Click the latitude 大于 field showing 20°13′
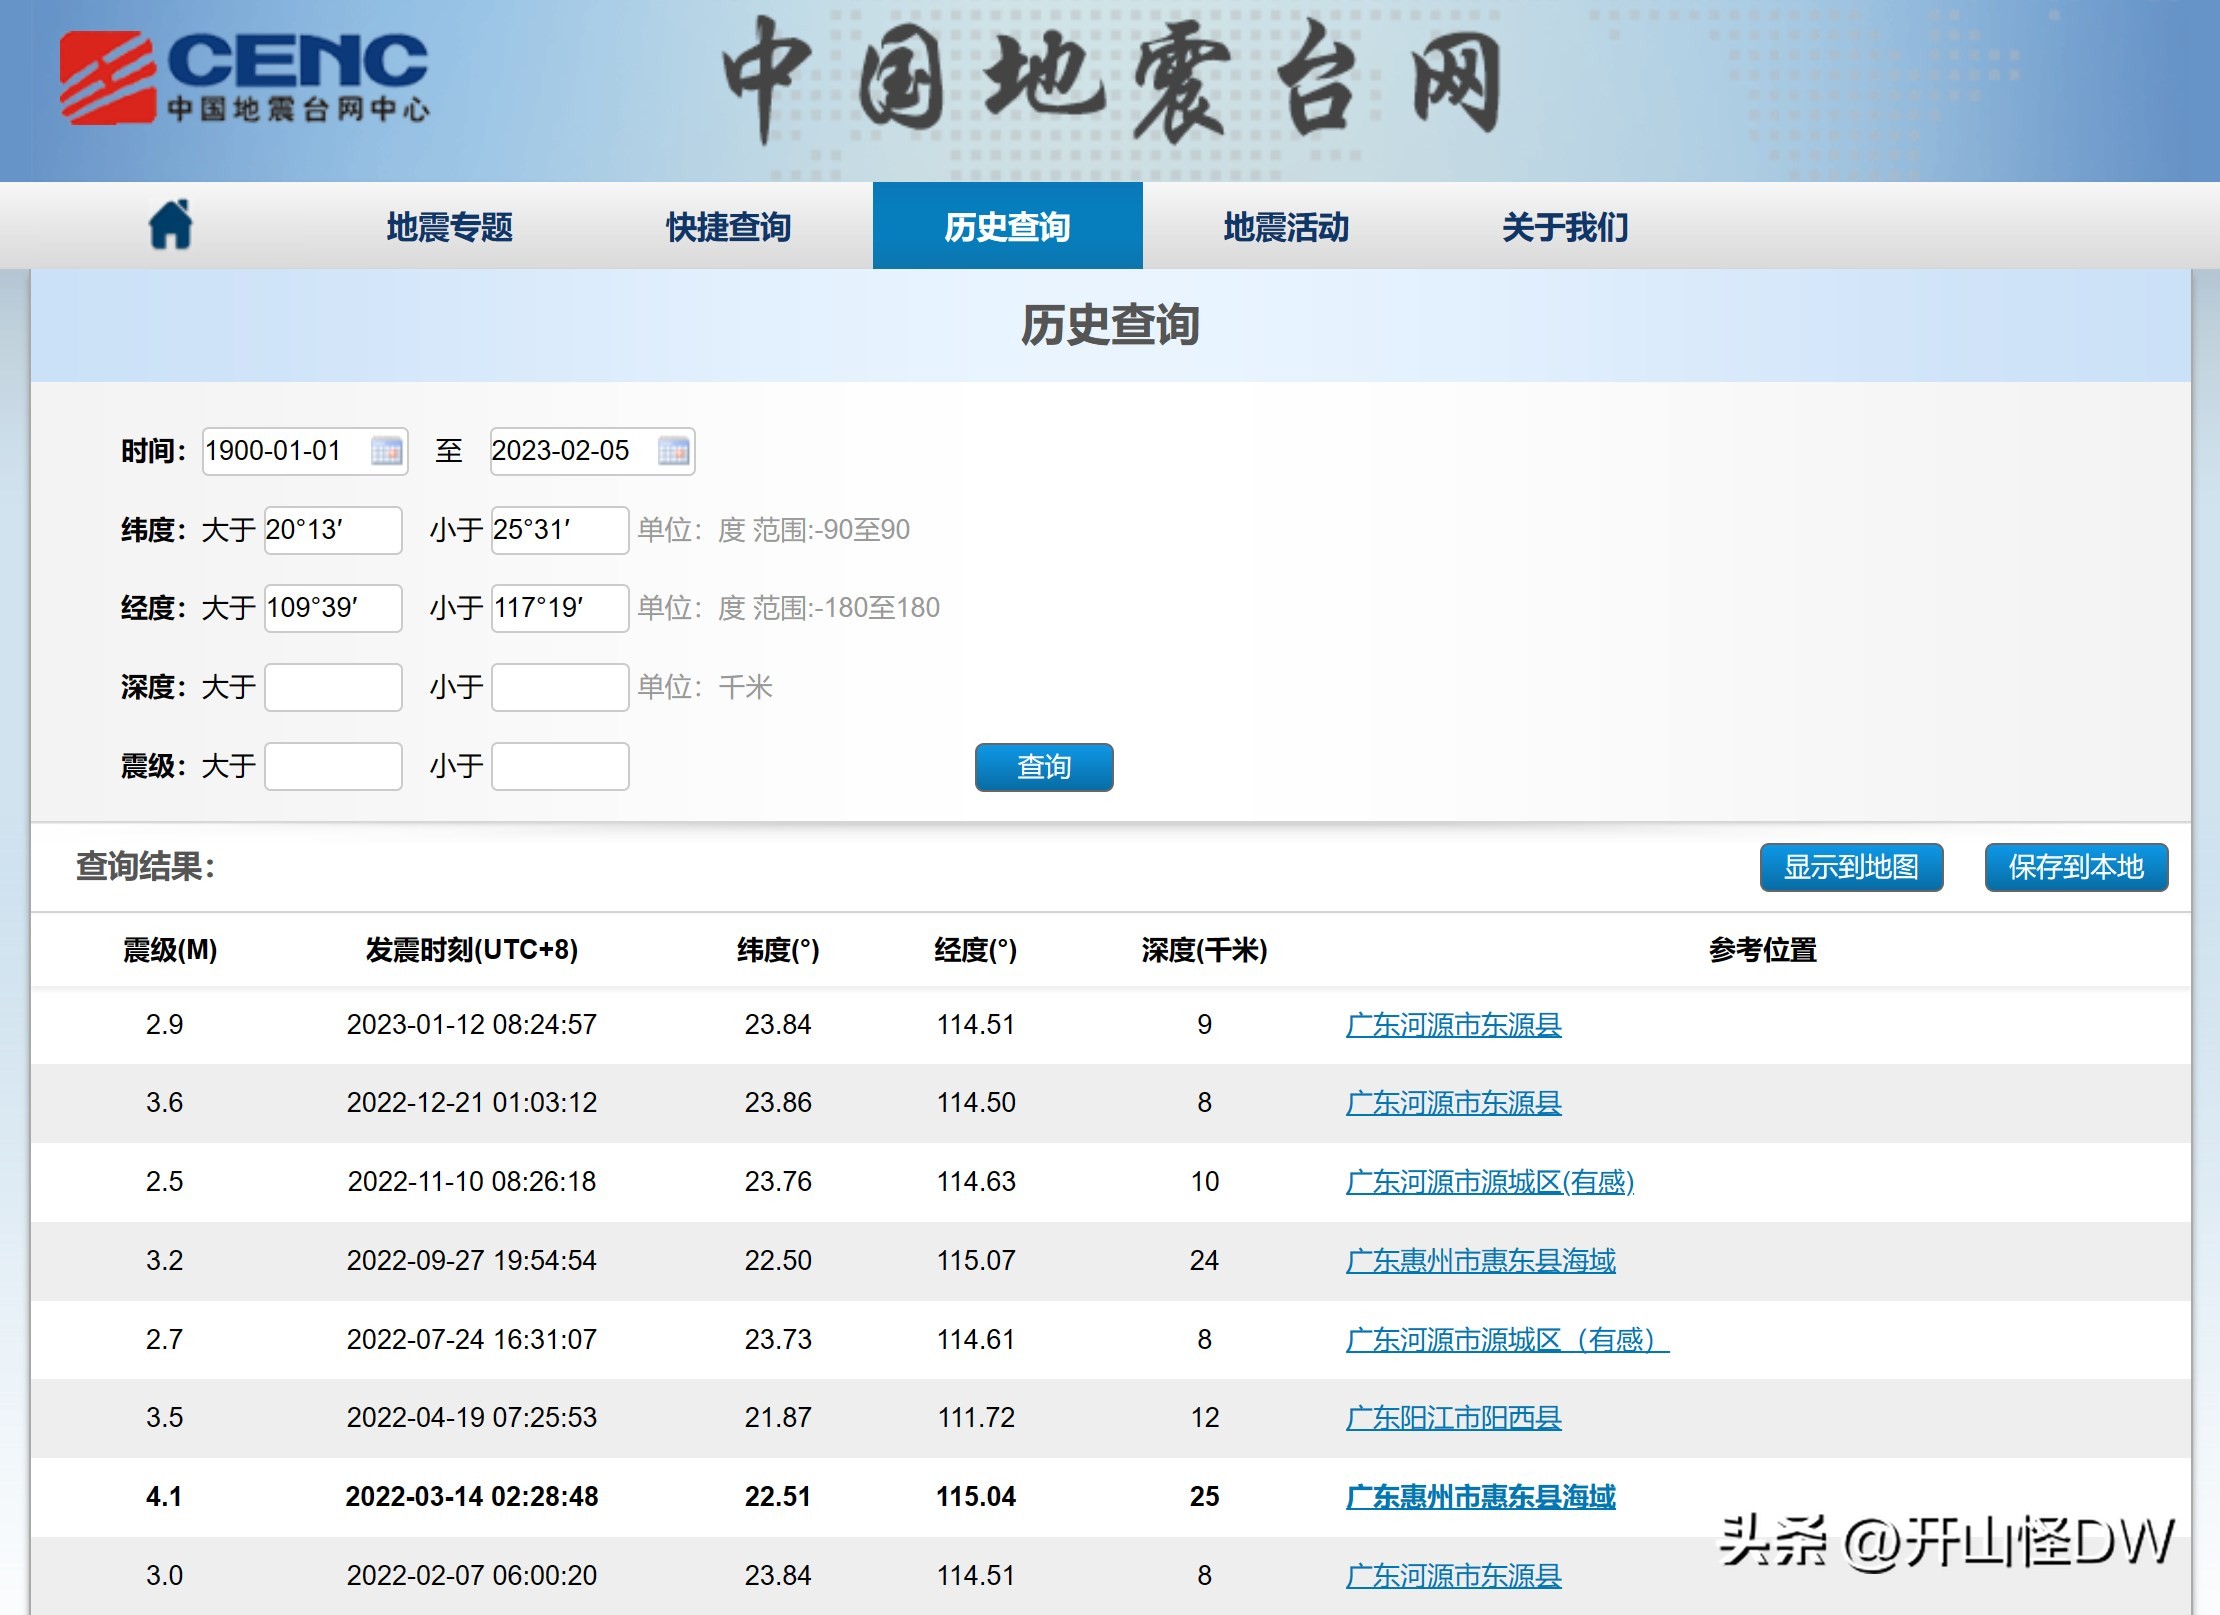This screenshot has width=2220, height=1615. [332, 530]
